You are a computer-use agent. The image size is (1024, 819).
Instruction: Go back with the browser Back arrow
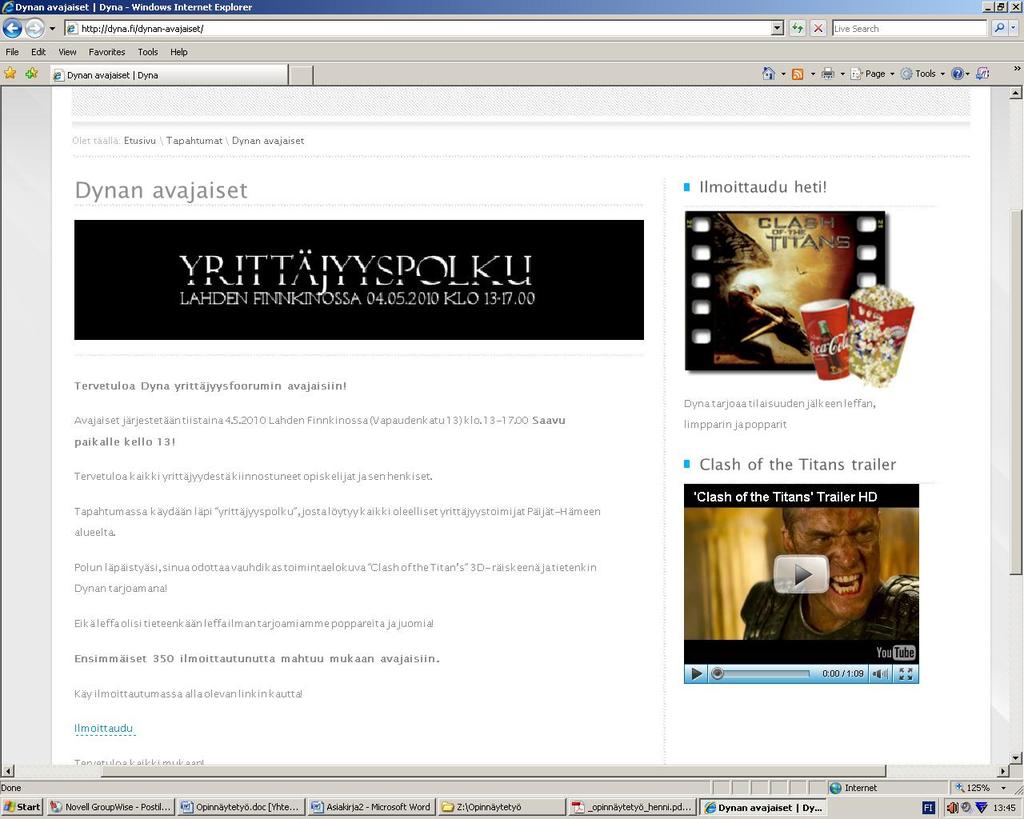point(12,28)
